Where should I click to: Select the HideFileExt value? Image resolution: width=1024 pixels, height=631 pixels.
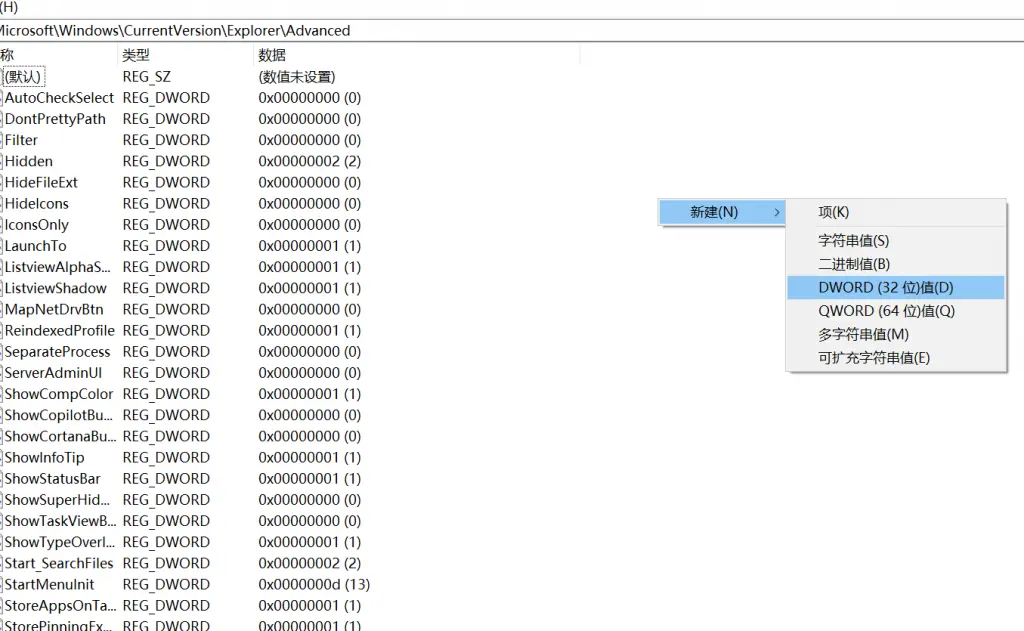[40, 182]
